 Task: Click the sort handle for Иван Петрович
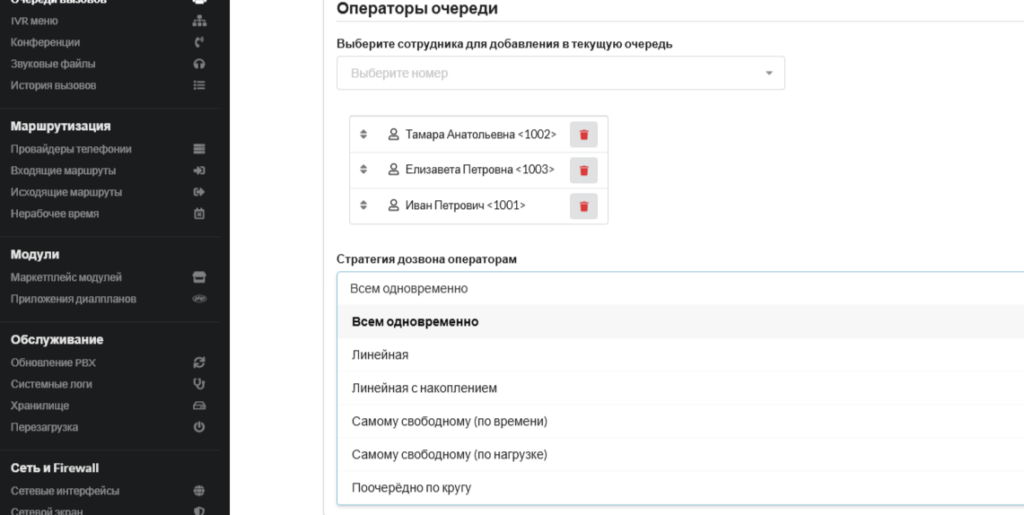point(364,206)
